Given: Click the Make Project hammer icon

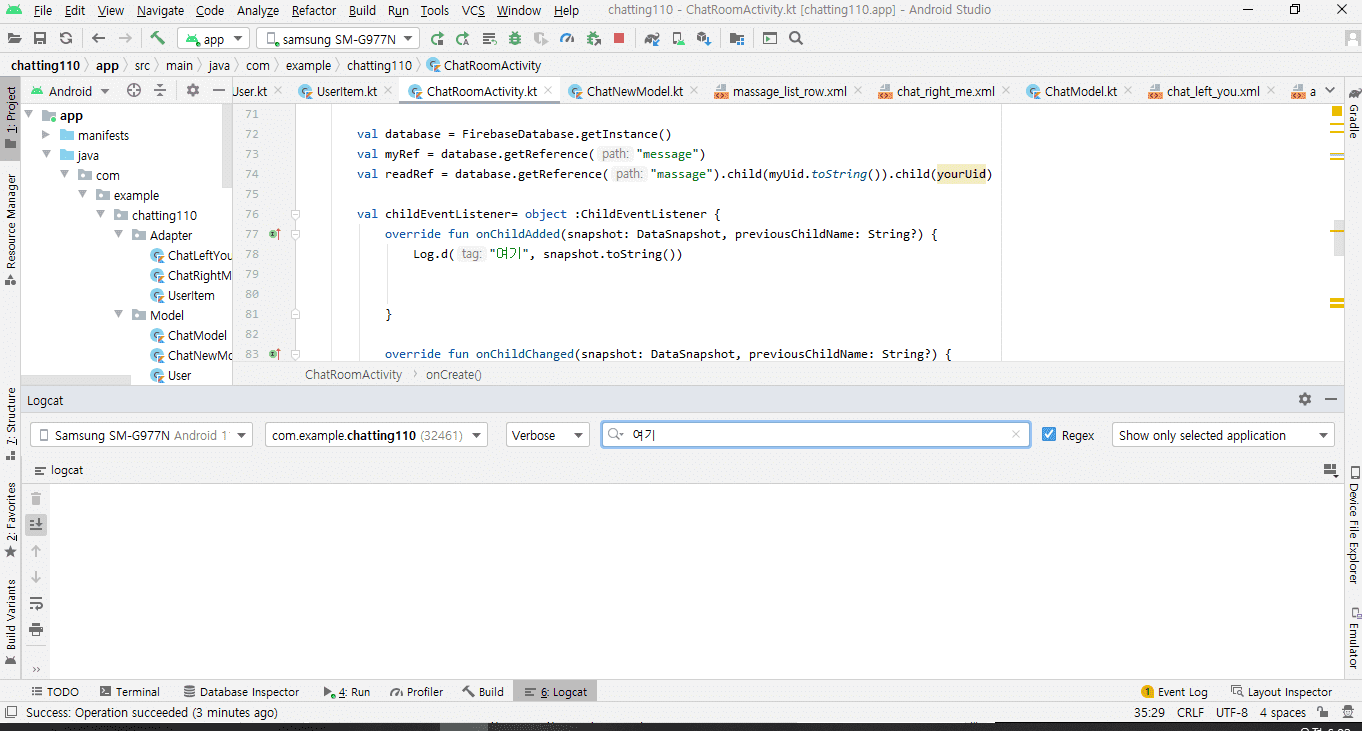Looking at the screenshot, I should [158, 39].
